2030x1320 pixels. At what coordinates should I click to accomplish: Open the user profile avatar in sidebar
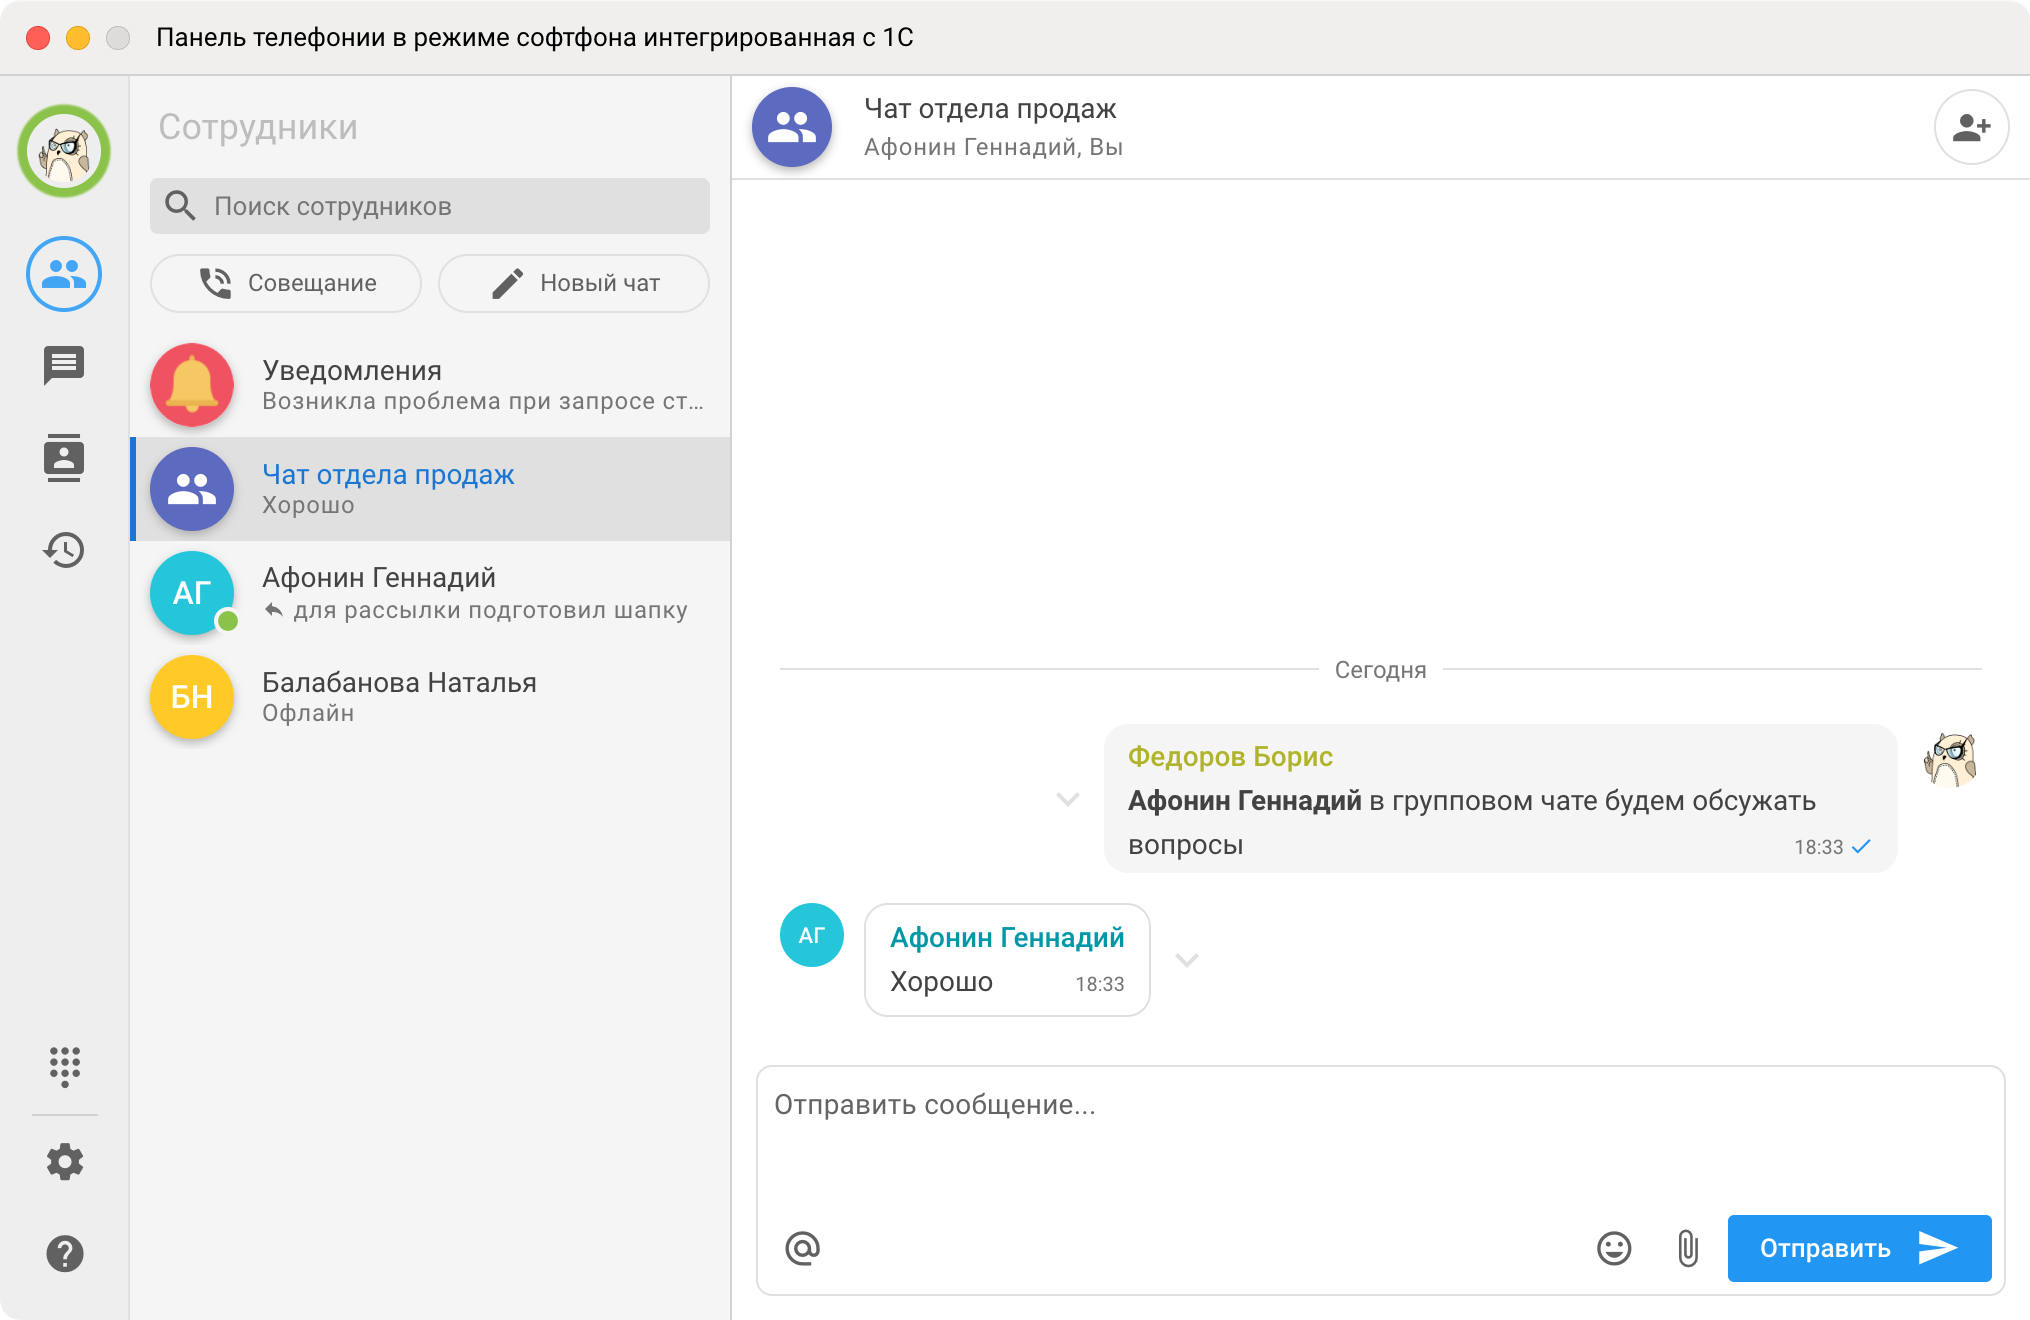click(64, 152)
